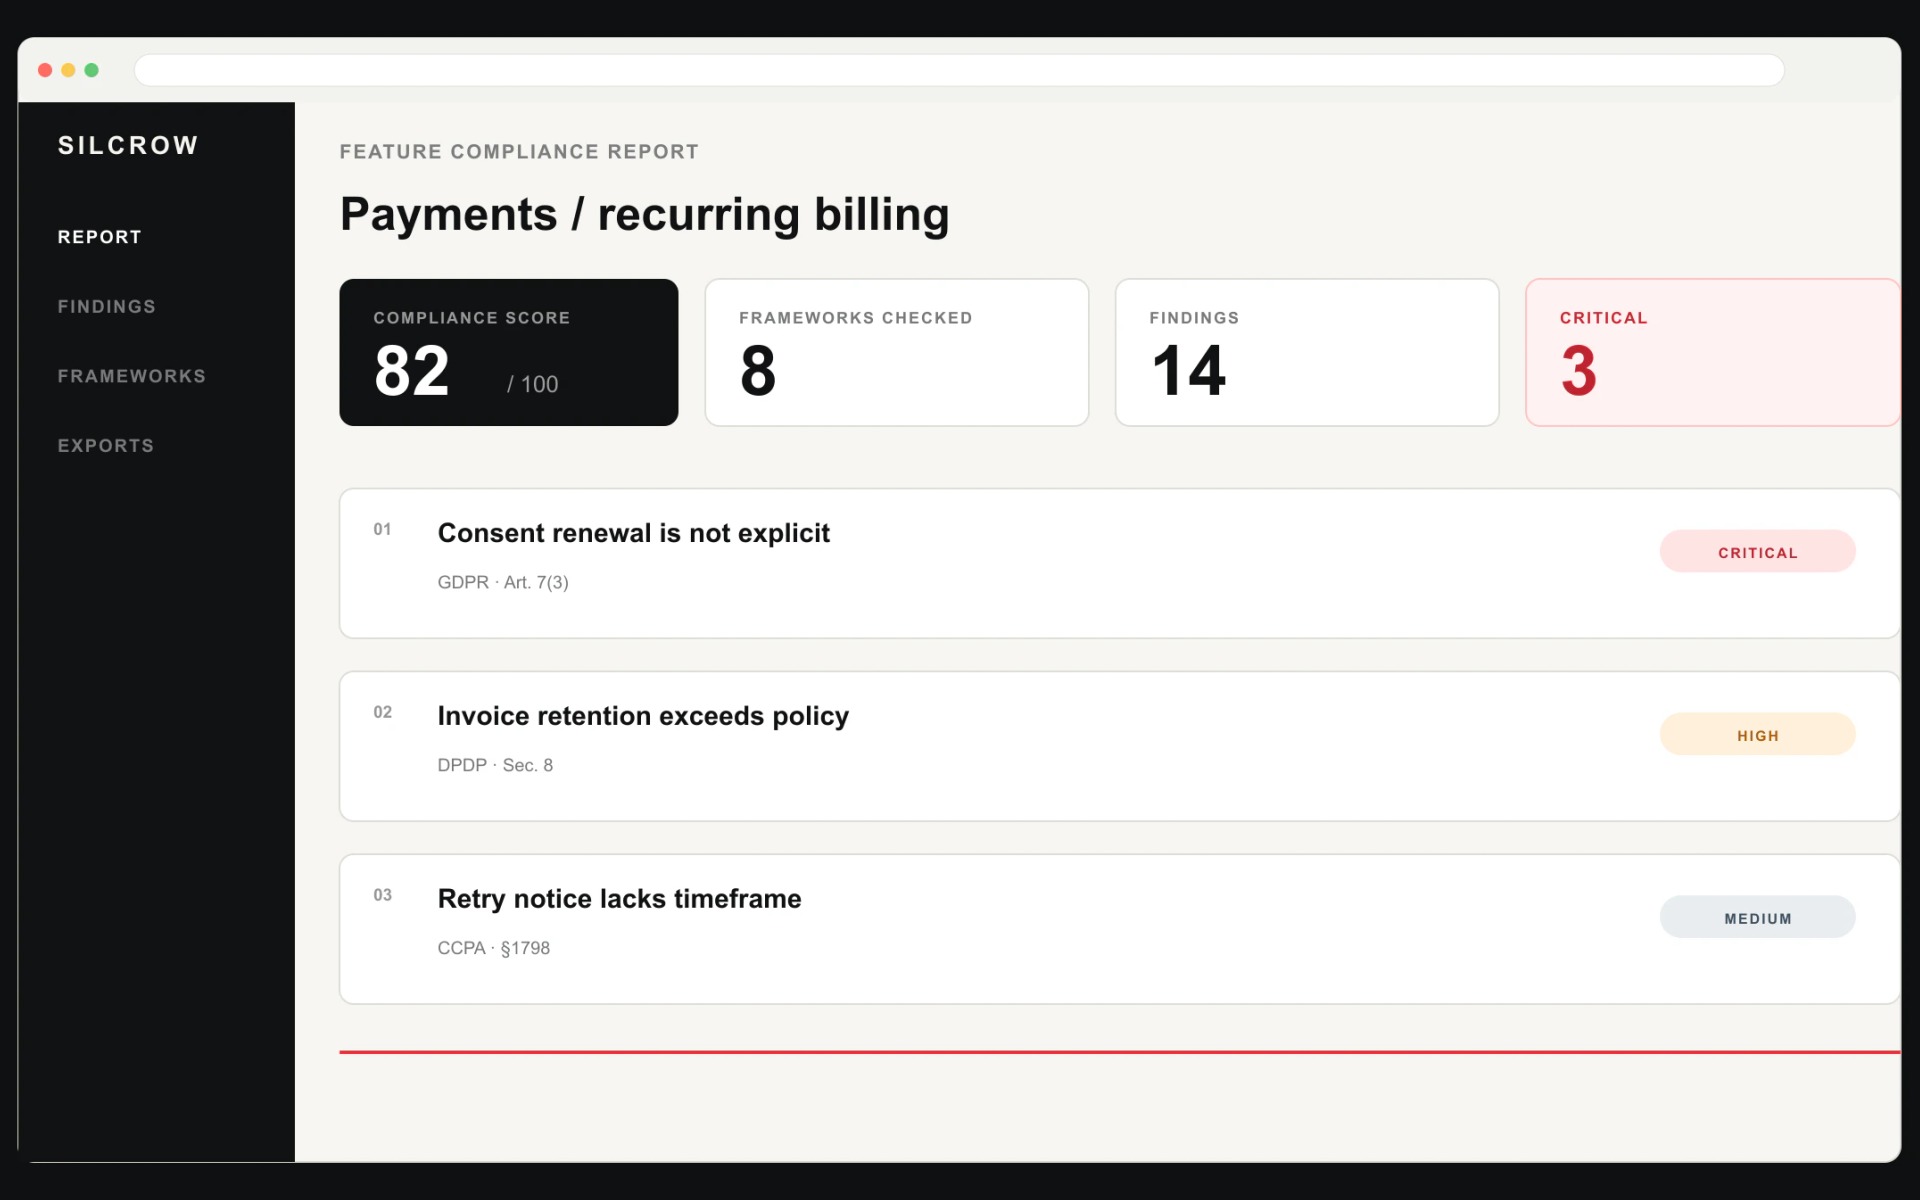Click the 'CCPA · §1798' reference
The width and height of the screenshot is (1920, 1200).
point(493,948)
